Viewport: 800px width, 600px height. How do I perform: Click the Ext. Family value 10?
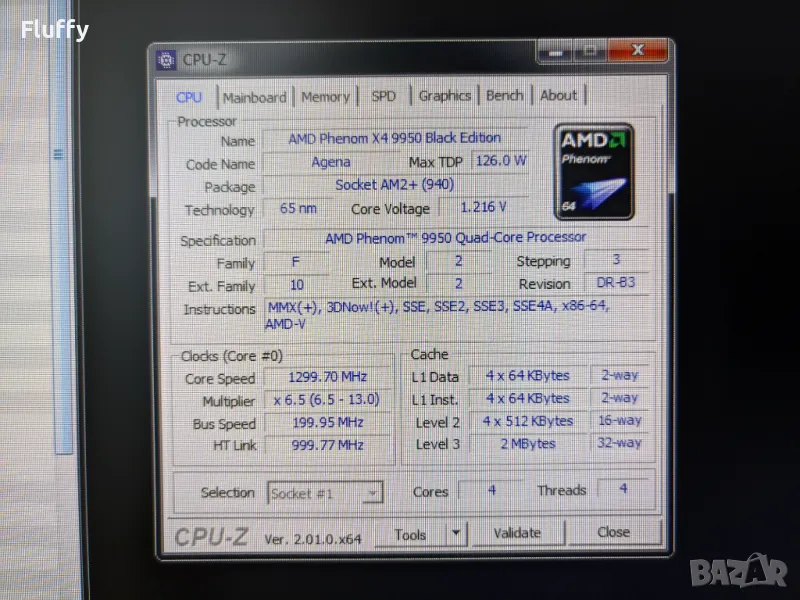coord(296,285)
